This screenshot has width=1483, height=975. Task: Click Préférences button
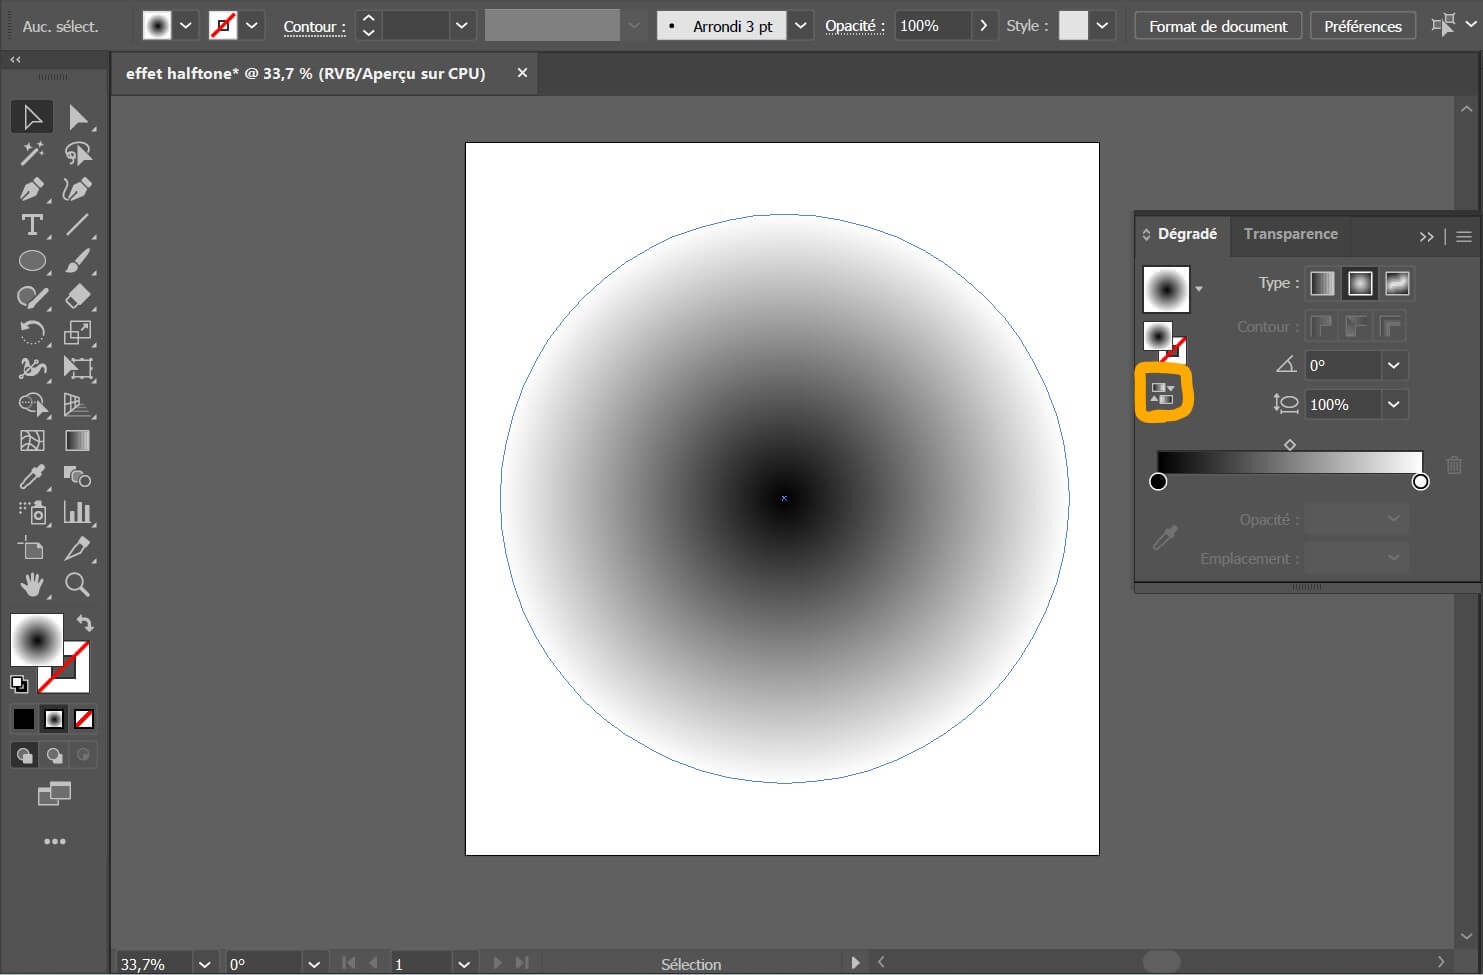[1363, 26]
